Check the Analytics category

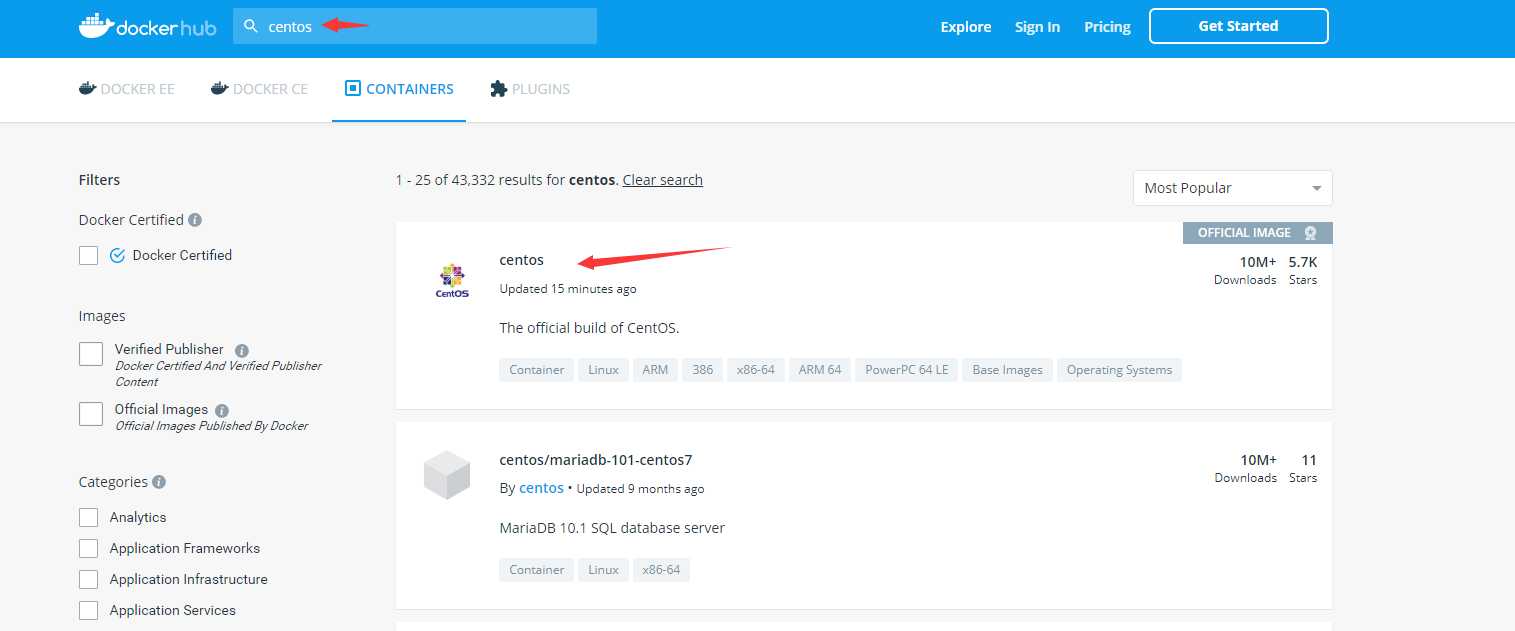coord(89,517)
